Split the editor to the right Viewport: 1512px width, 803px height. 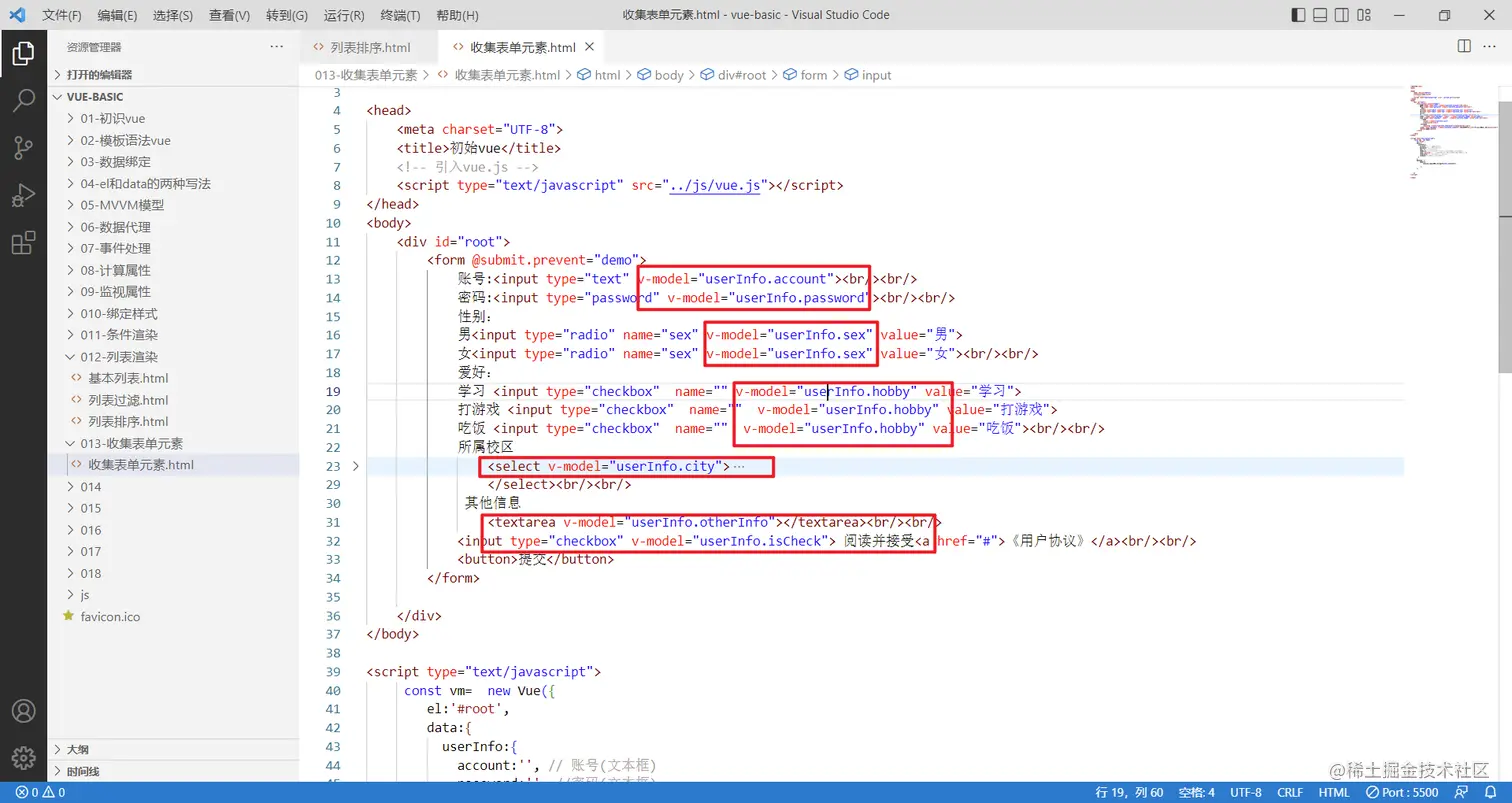[1464, 47]
